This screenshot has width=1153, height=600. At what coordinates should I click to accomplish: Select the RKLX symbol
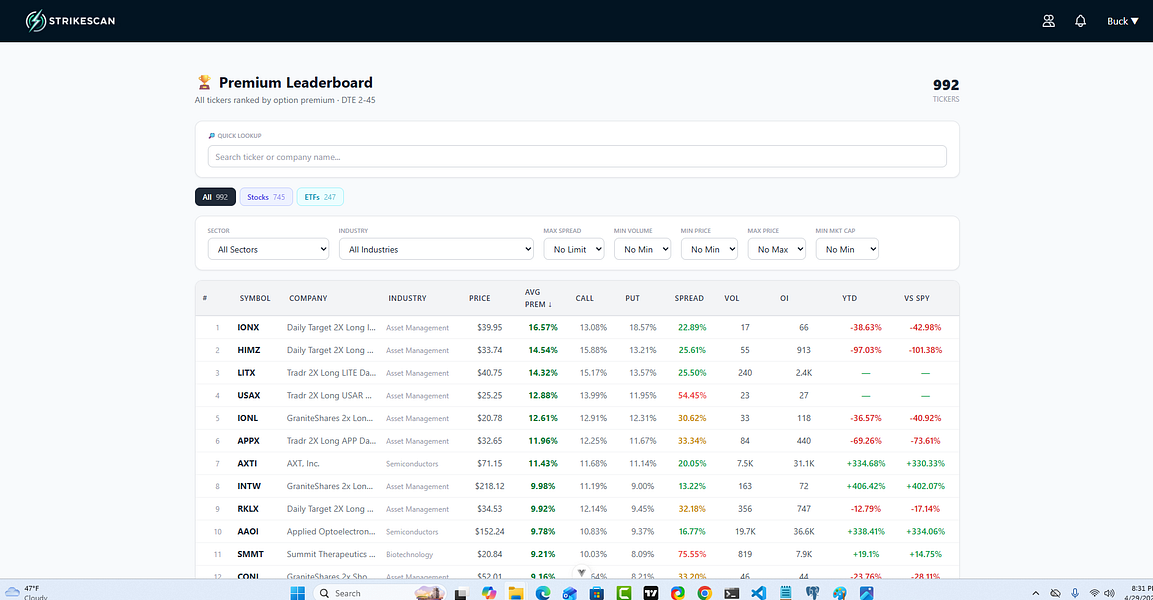pyautogui.click(x=249, y=509)
